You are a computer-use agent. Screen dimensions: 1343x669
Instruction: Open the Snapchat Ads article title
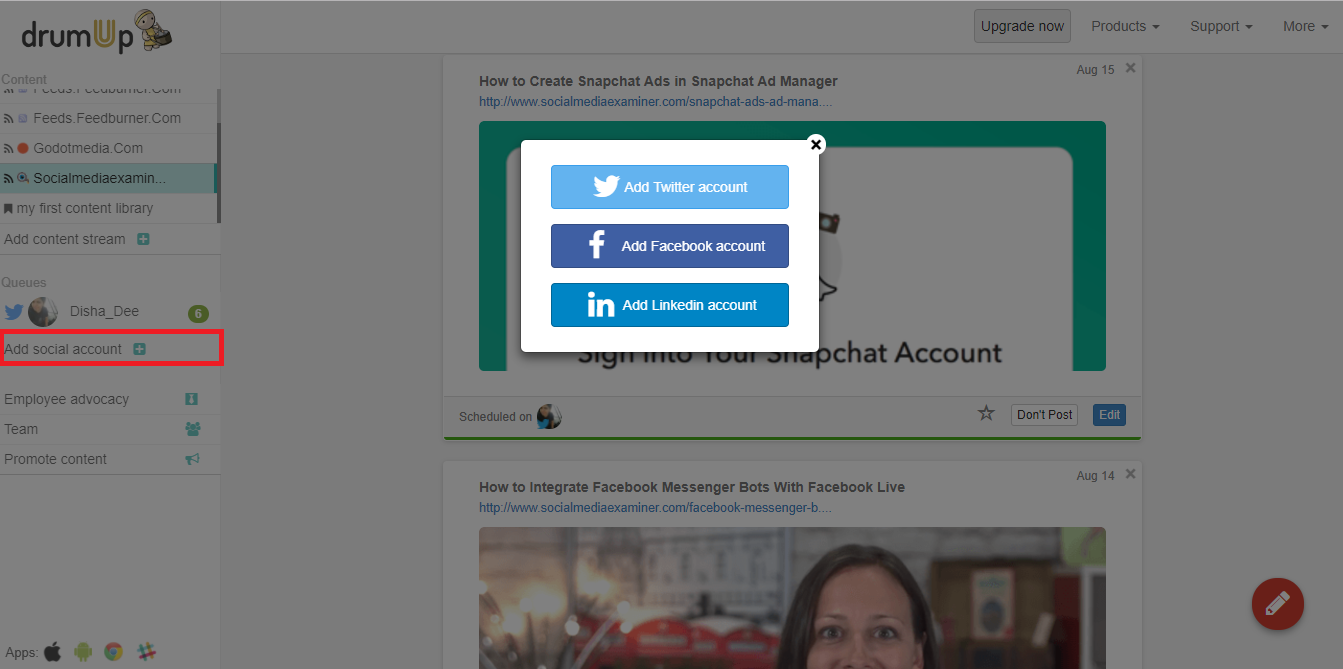(x=658, y=81)
